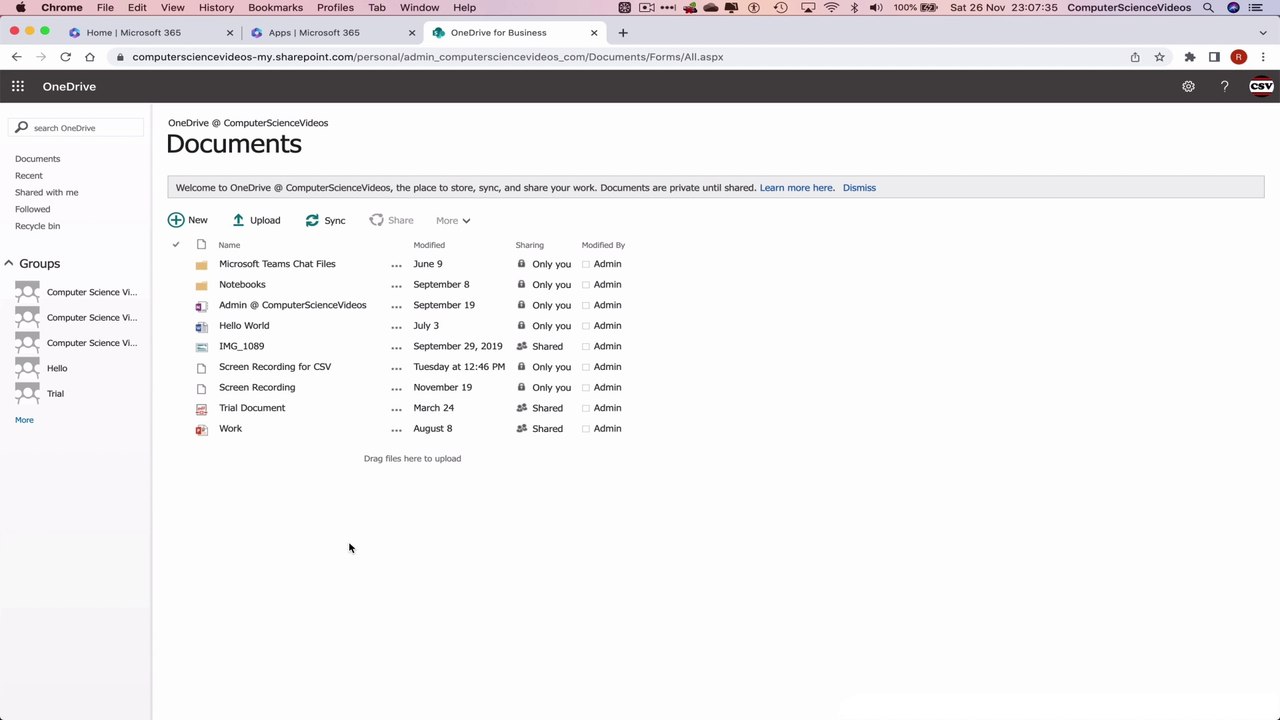Open the ellipsis menu for Microsoft Teams Chat Files
Viewport: 1280px width, 720px height.
point(397,266)
